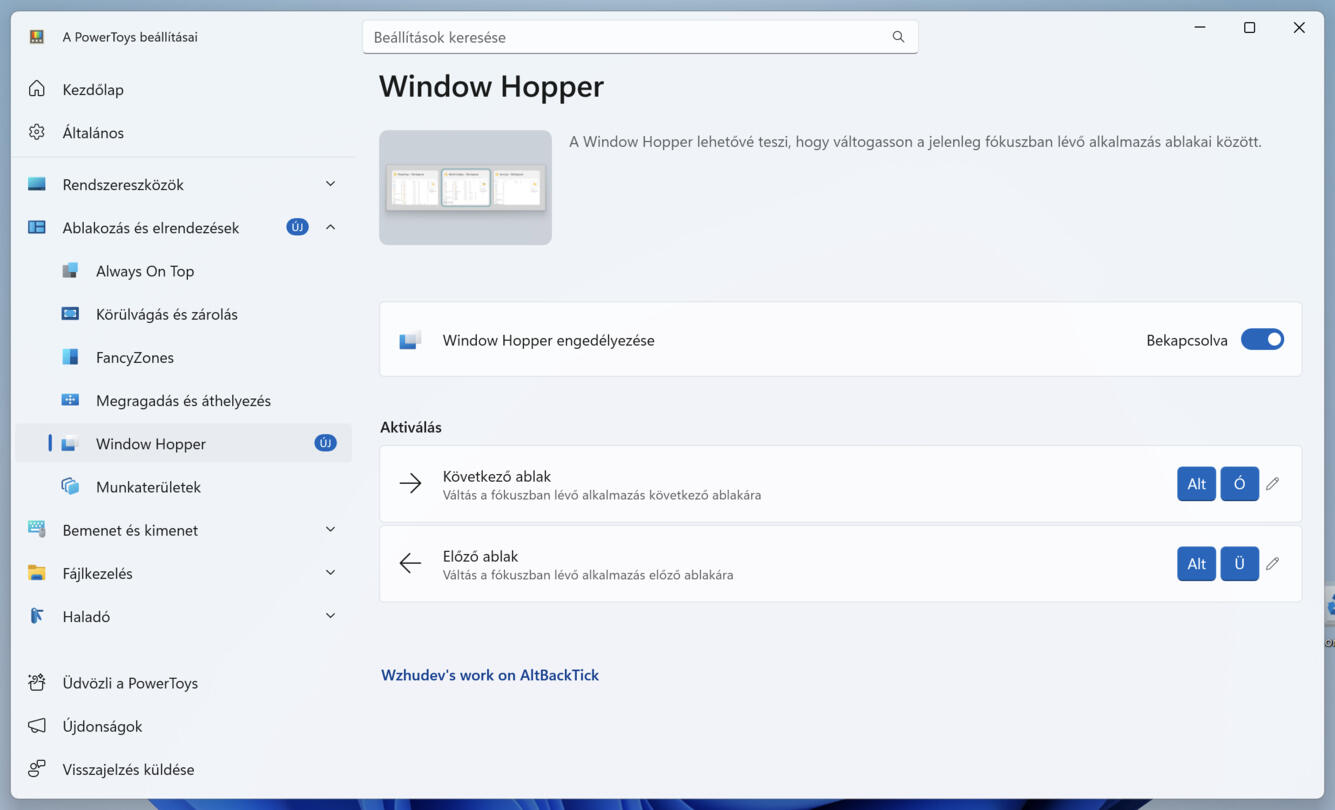Image resolution: width=1335 pixels, height=810 pixels.
Task: Click the Aktiválás section heading
Action: 411,427
